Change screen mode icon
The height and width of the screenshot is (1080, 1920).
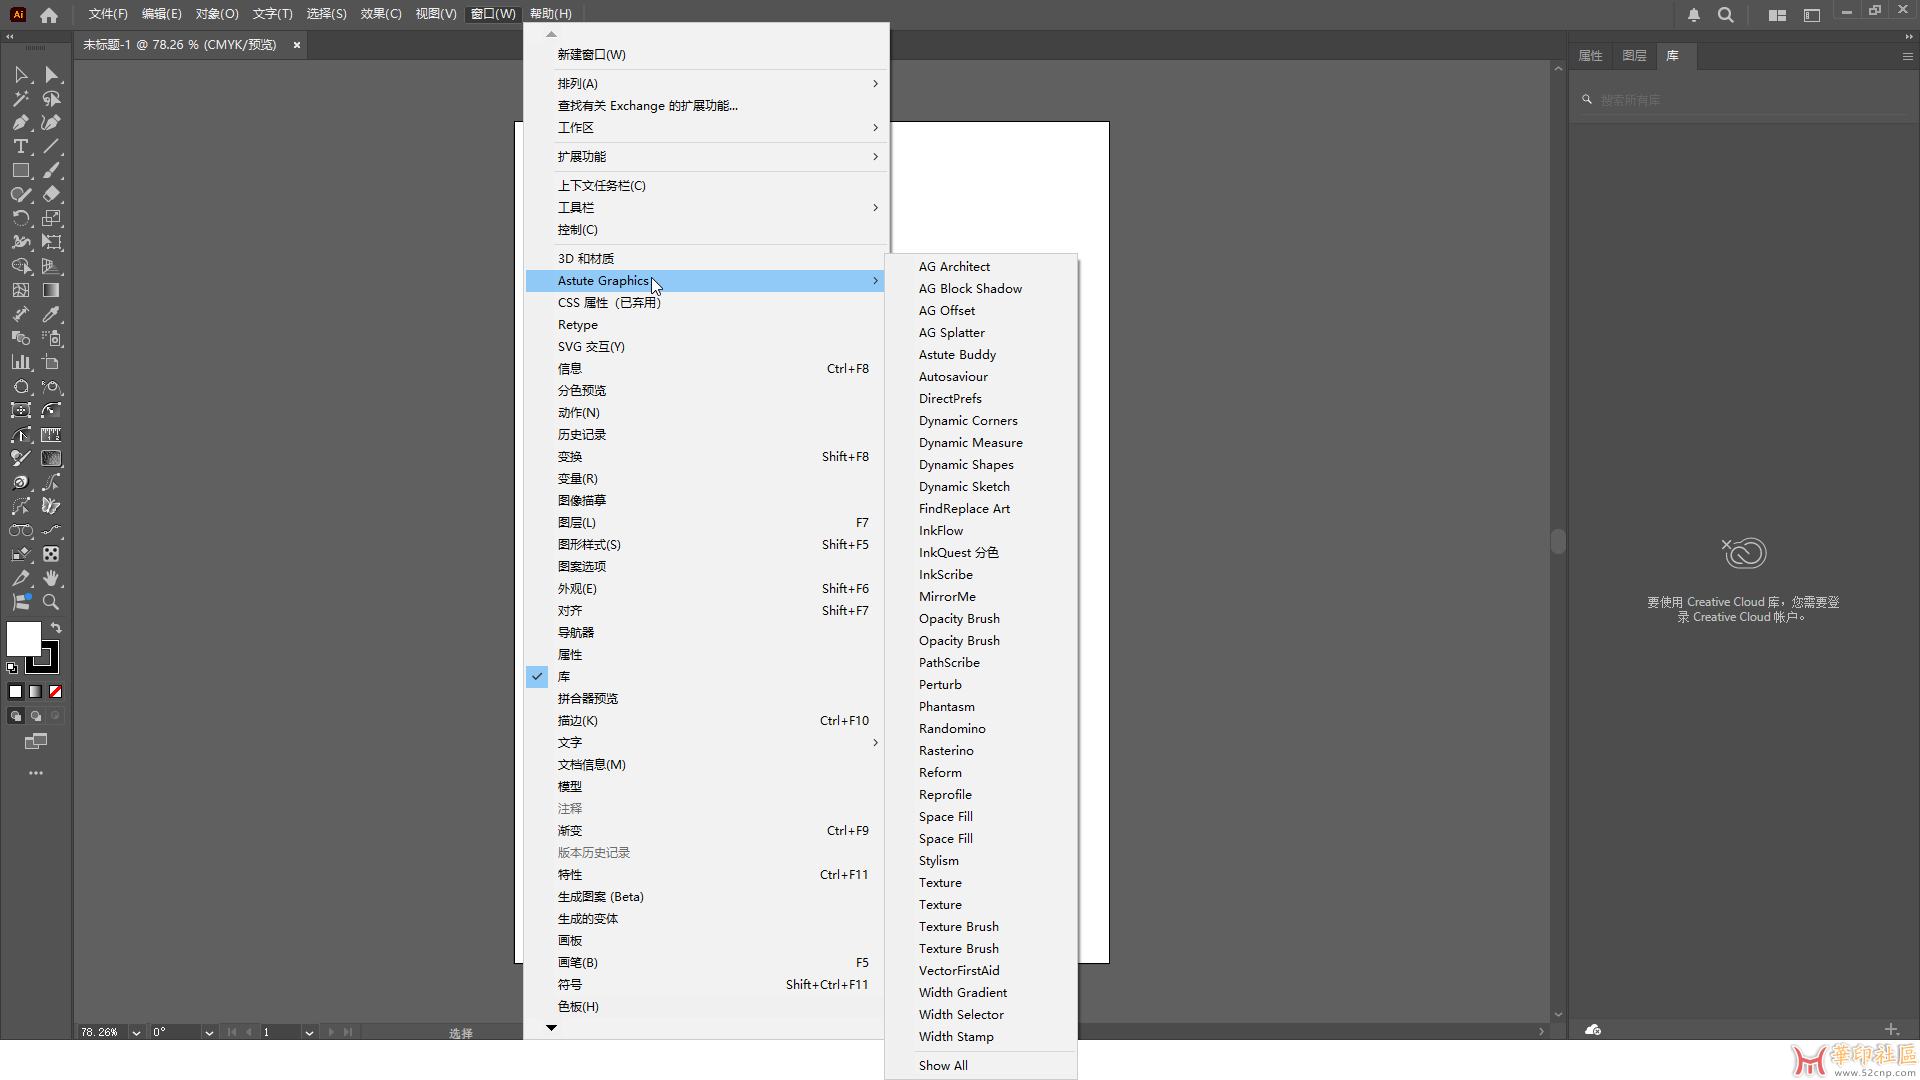[36, 742]
